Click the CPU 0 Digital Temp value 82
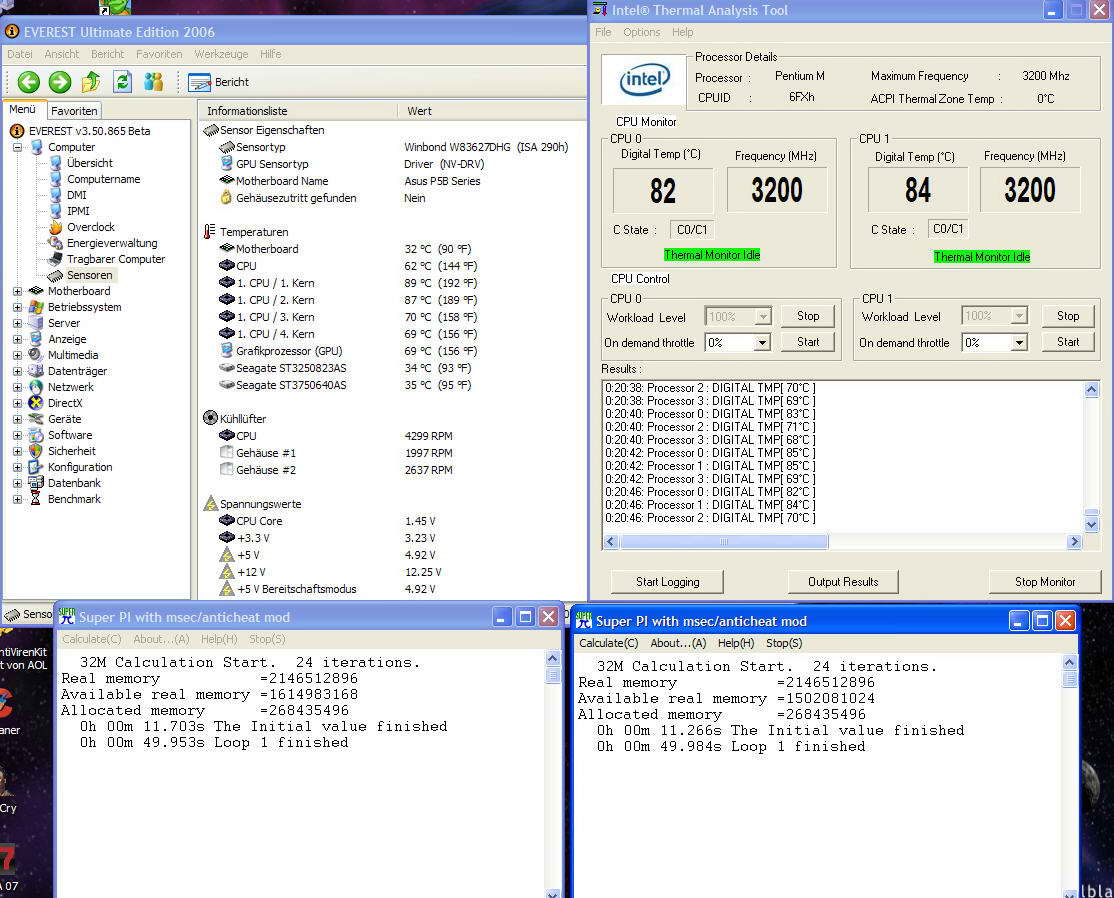1114x898 pixels. coord(663,191)
